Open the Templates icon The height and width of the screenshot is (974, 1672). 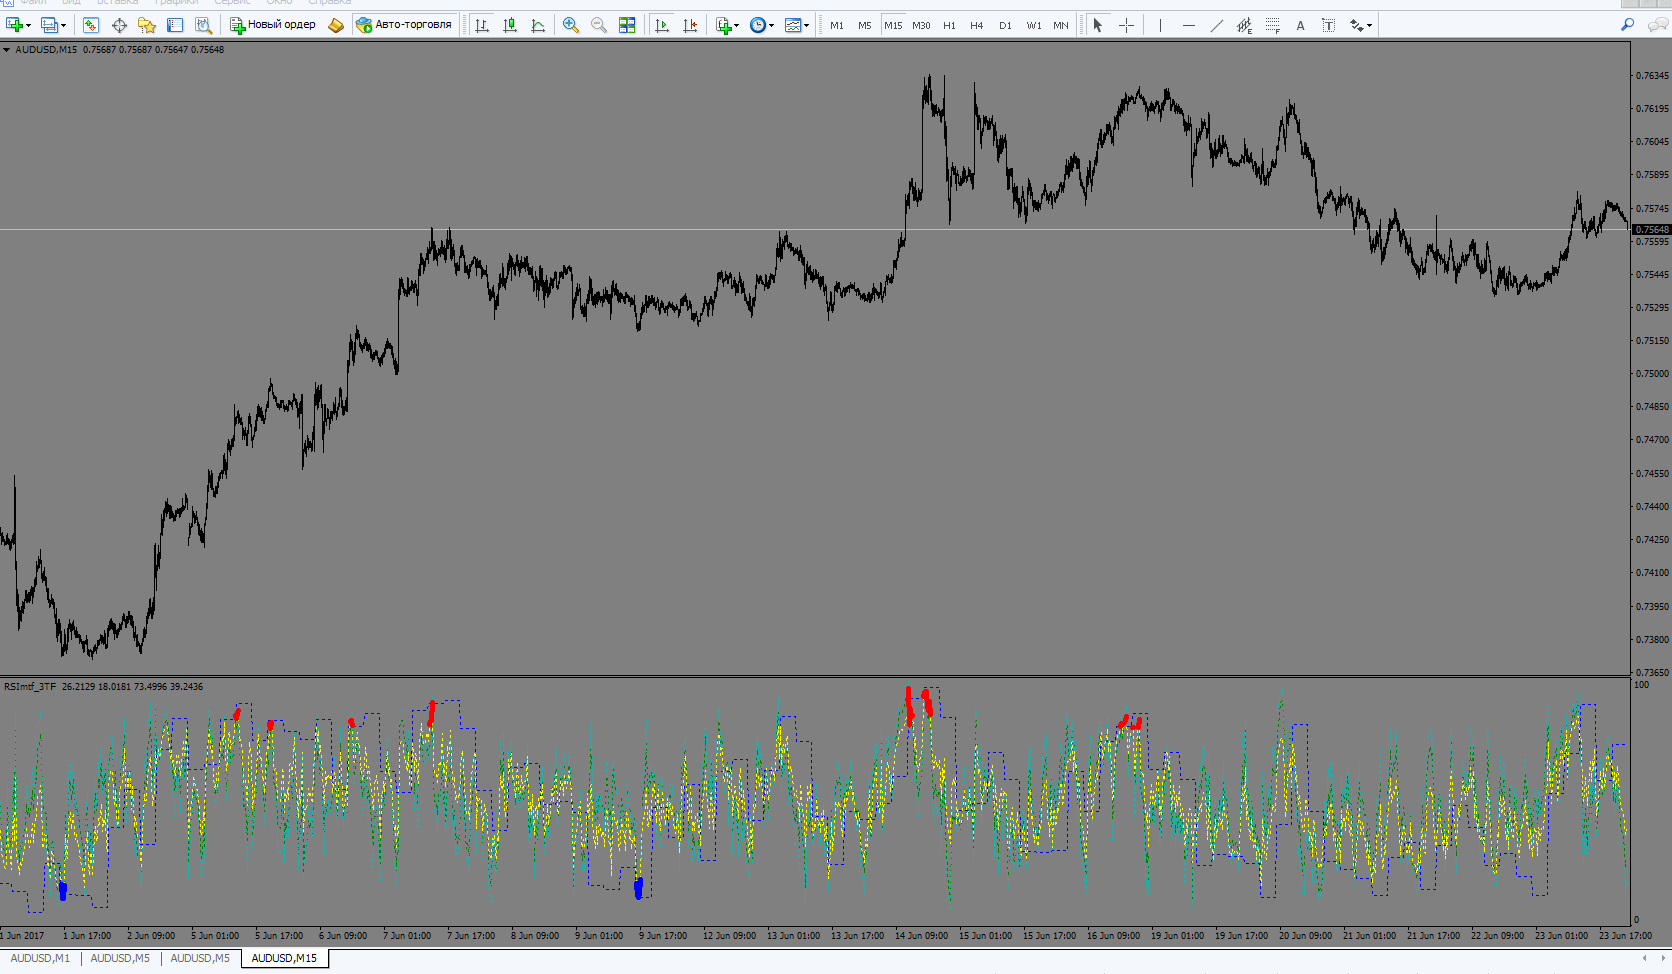point(793,25)
